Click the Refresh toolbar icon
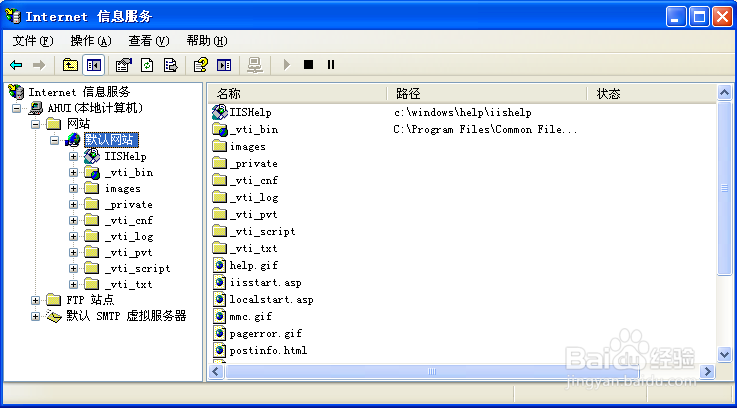The height and width of the screenshot is (408, 737). tap(147, 65)
